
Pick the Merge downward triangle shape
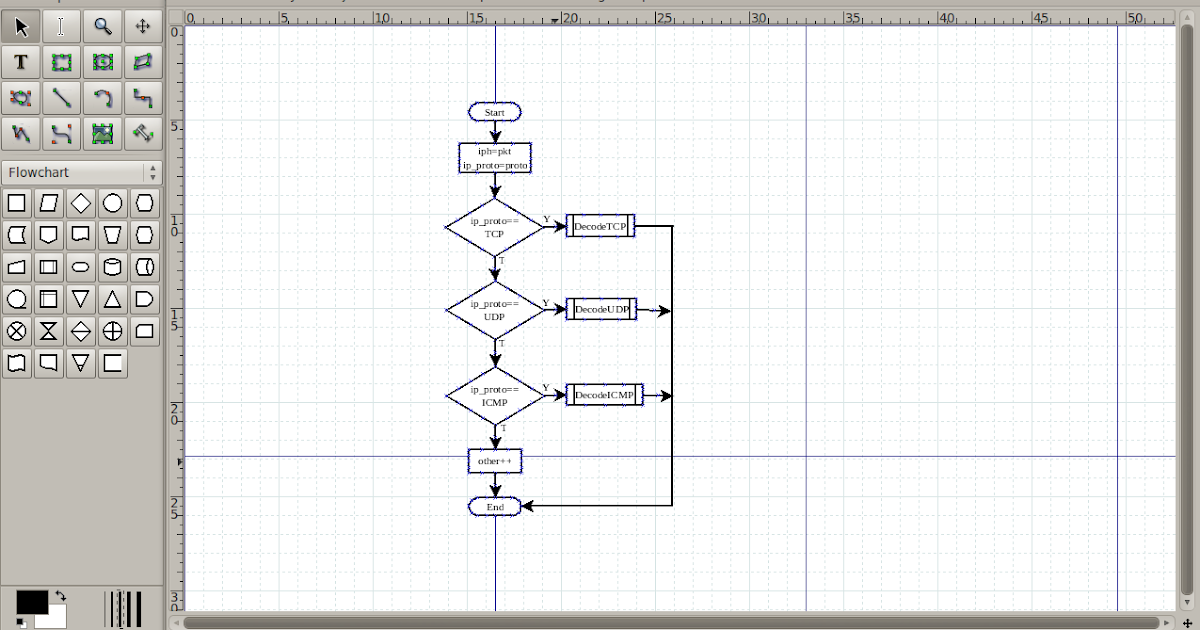click(81, 299)
